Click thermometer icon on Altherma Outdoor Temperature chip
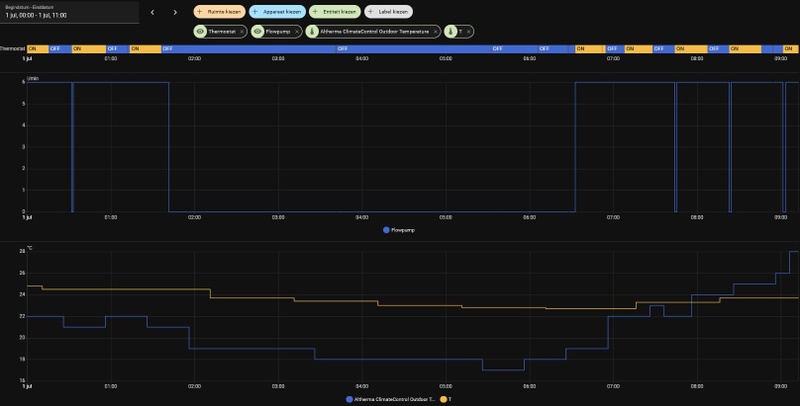The width and height of the screenshot is (800, 406). click(x=312, y=32)
